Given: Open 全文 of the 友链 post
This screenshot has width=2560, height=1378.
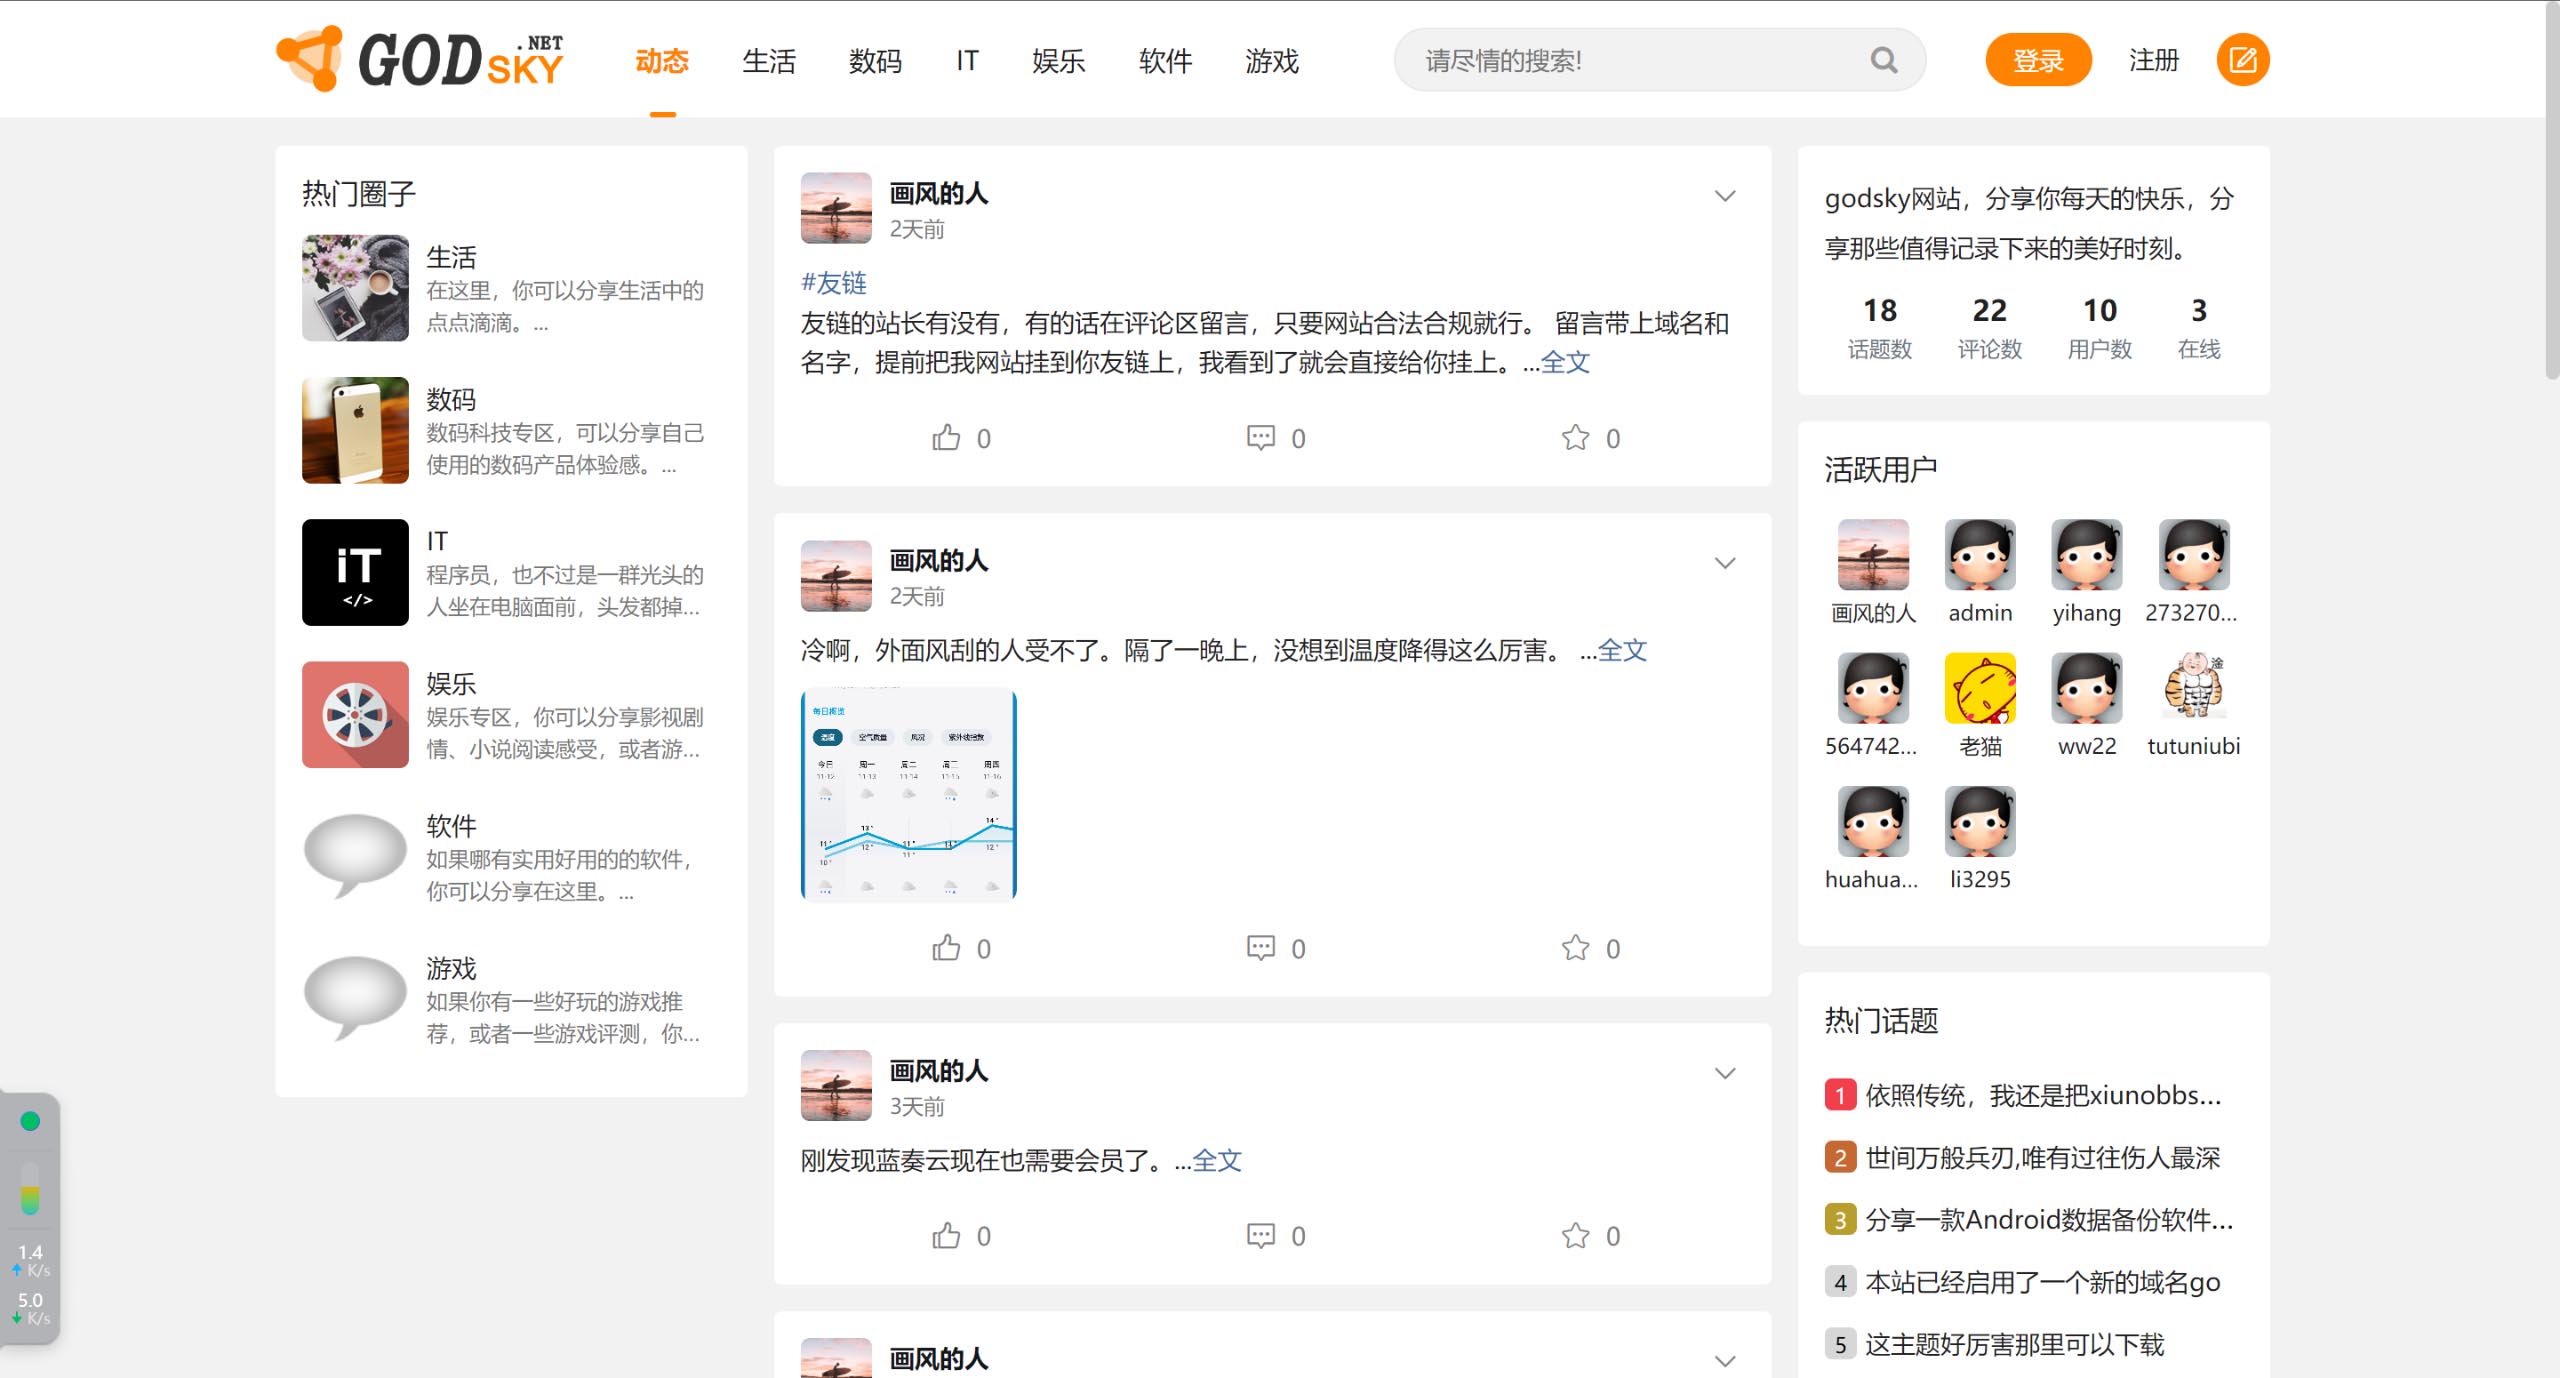Looking at the screenshot, I should [x=1565, y=362].
